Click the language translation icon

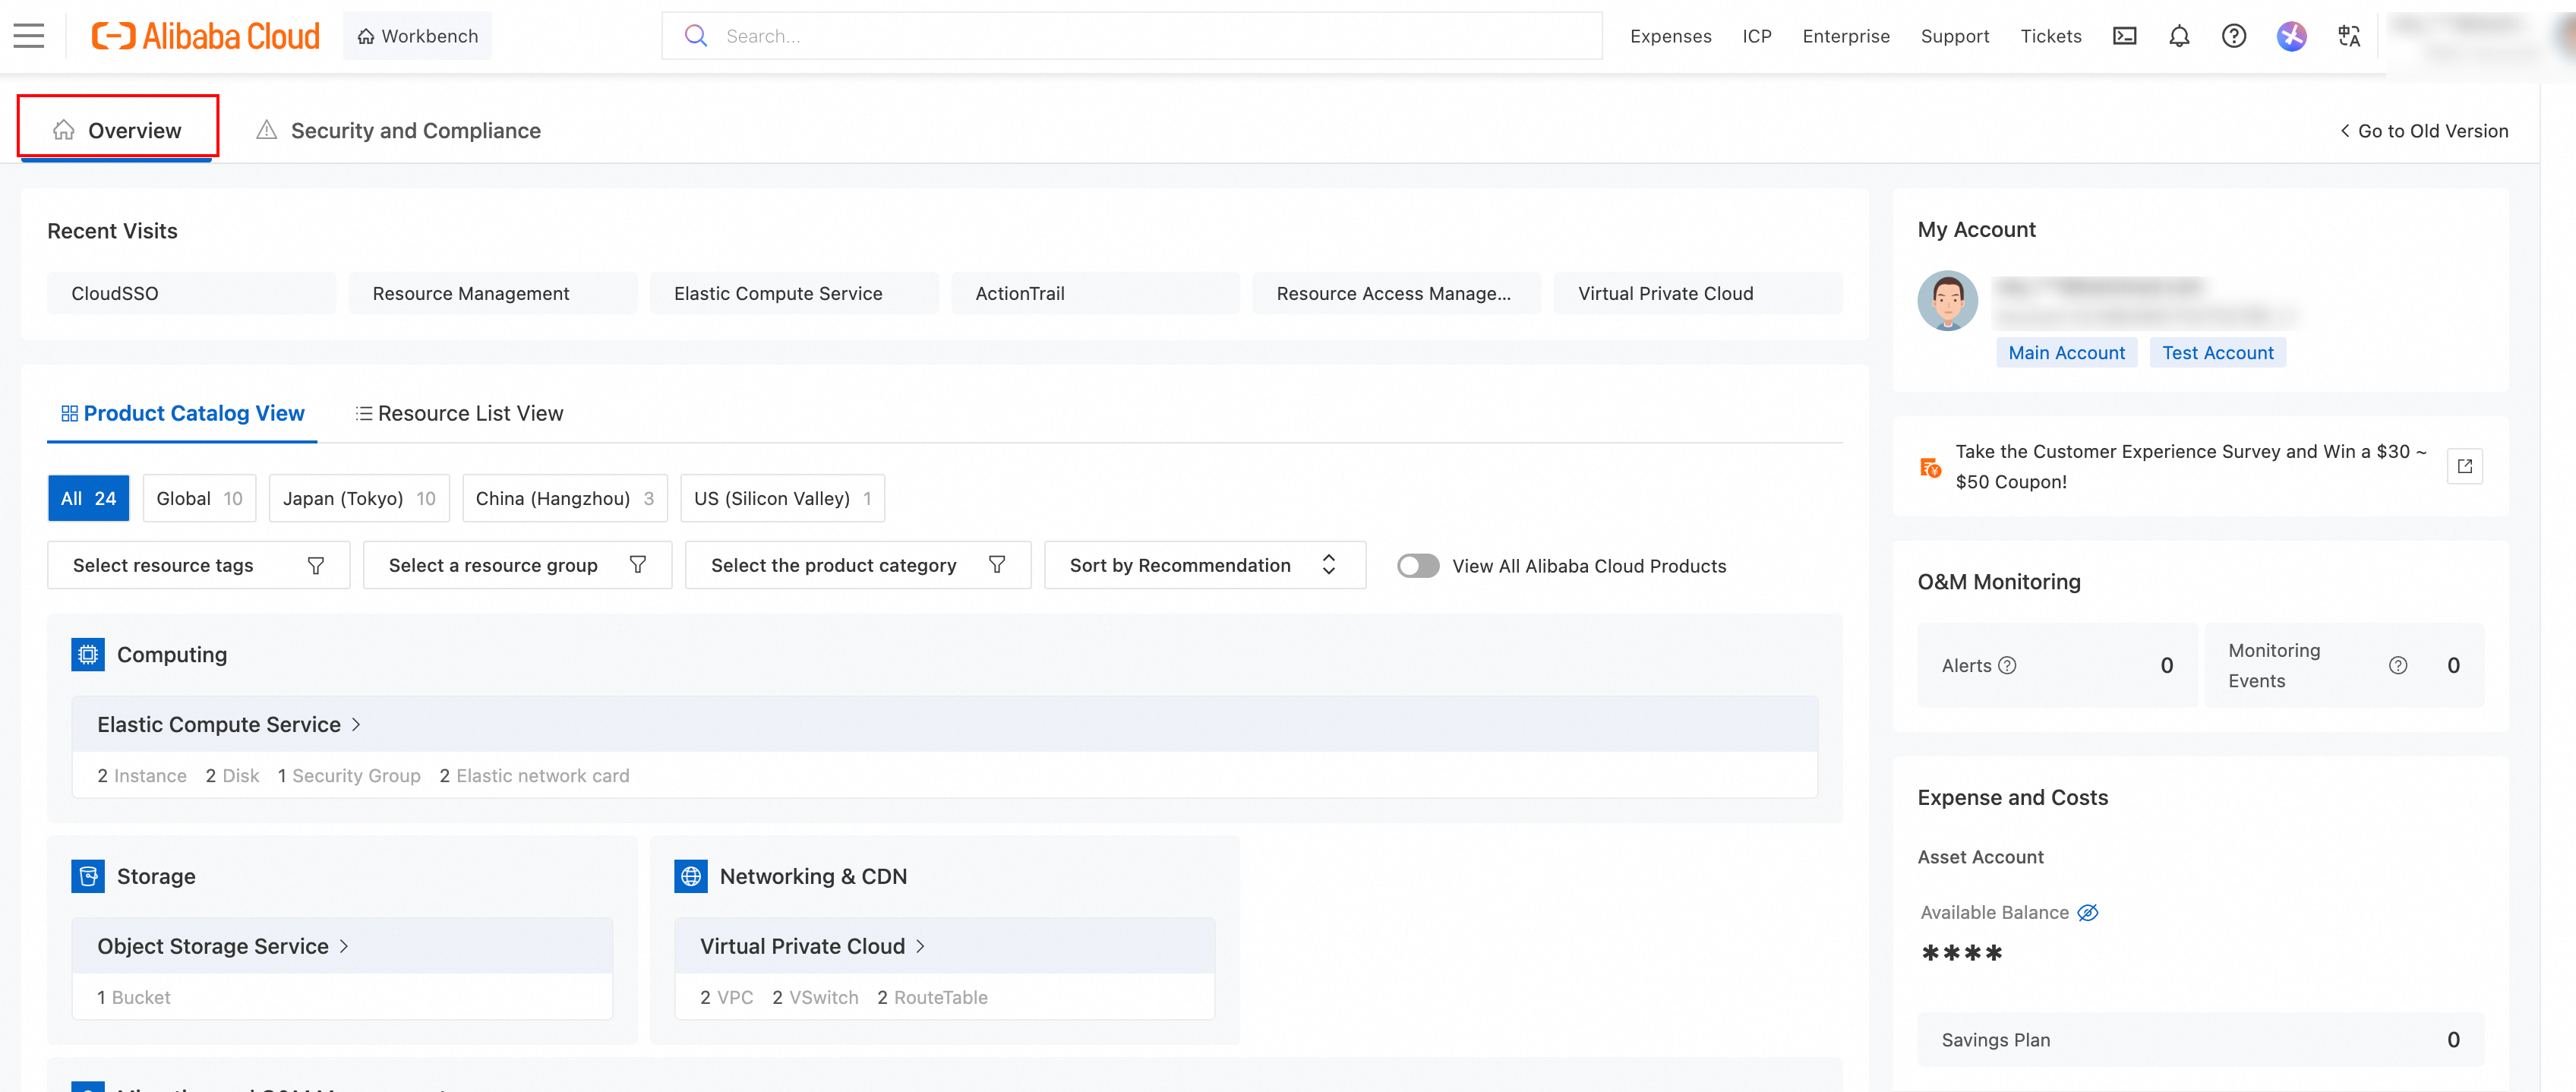[x=2349, y=36]
